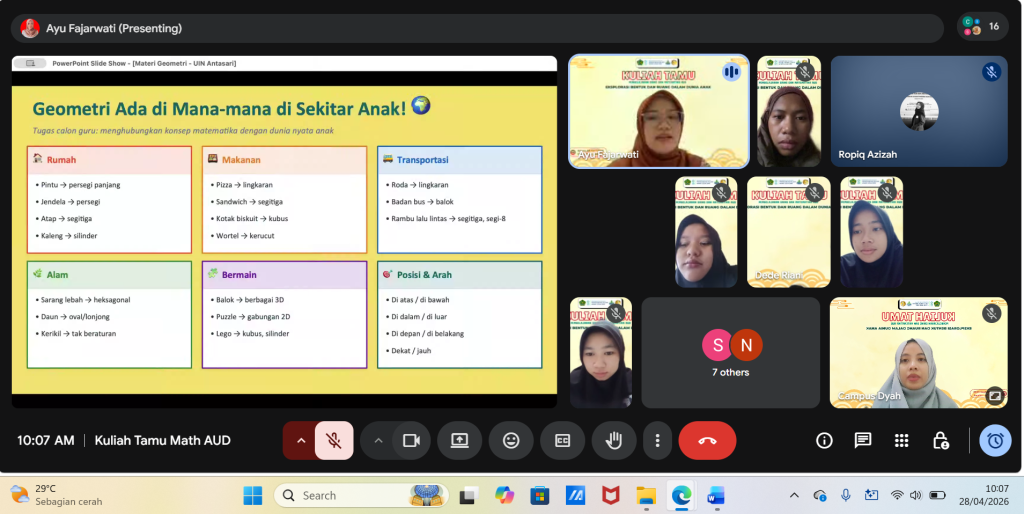Show hidden system tray icons
Image resolution: width=1024 pixels, height=514 pixels.
click(x=794, y=496)
